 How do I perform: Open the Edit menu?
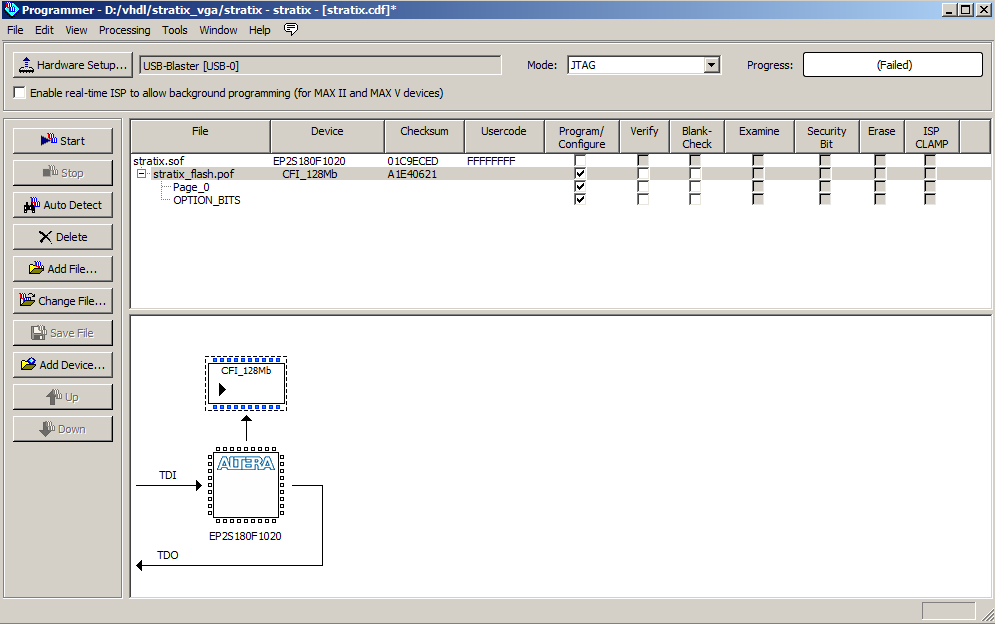tap(44, 30)
